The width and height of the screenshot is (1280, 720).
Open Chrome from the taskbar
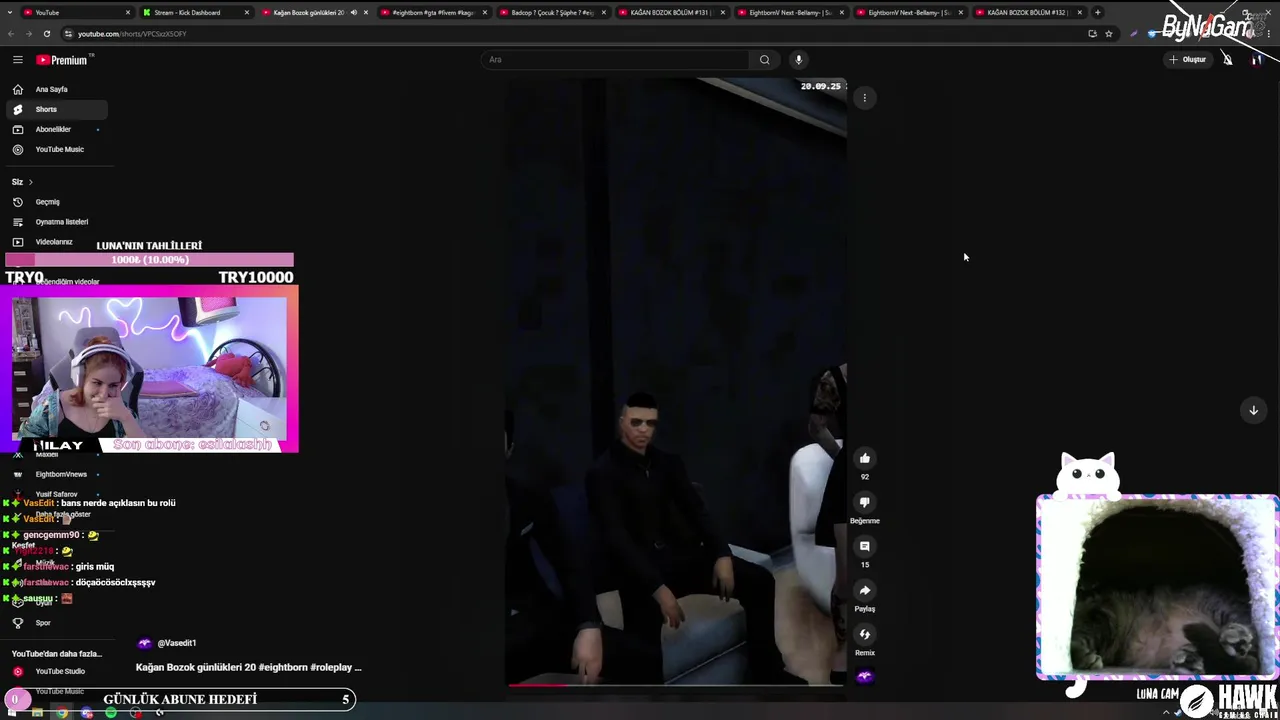62,712
